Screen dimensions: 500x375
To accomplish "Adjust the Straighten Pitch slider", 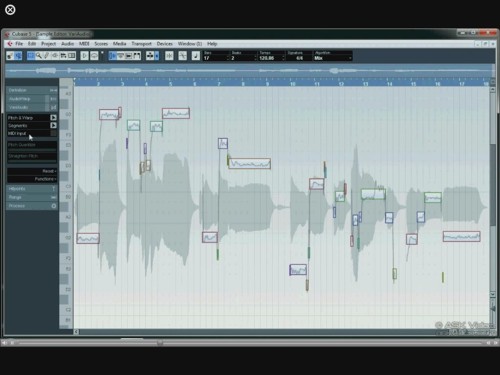I will pyautogui.click(x=32, y=161).
